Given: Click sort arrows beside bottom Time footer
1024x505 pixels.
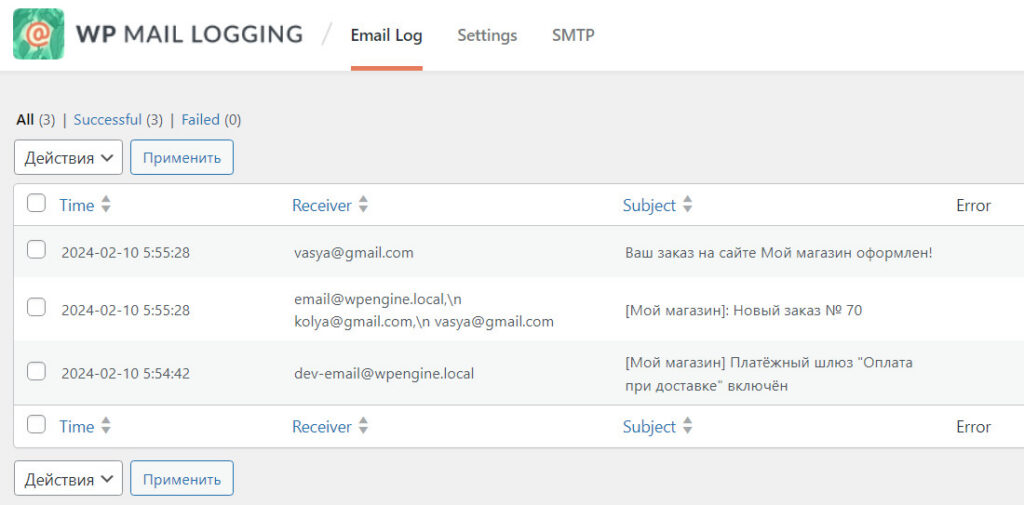Looking at the screenshot, I should 106,426.
